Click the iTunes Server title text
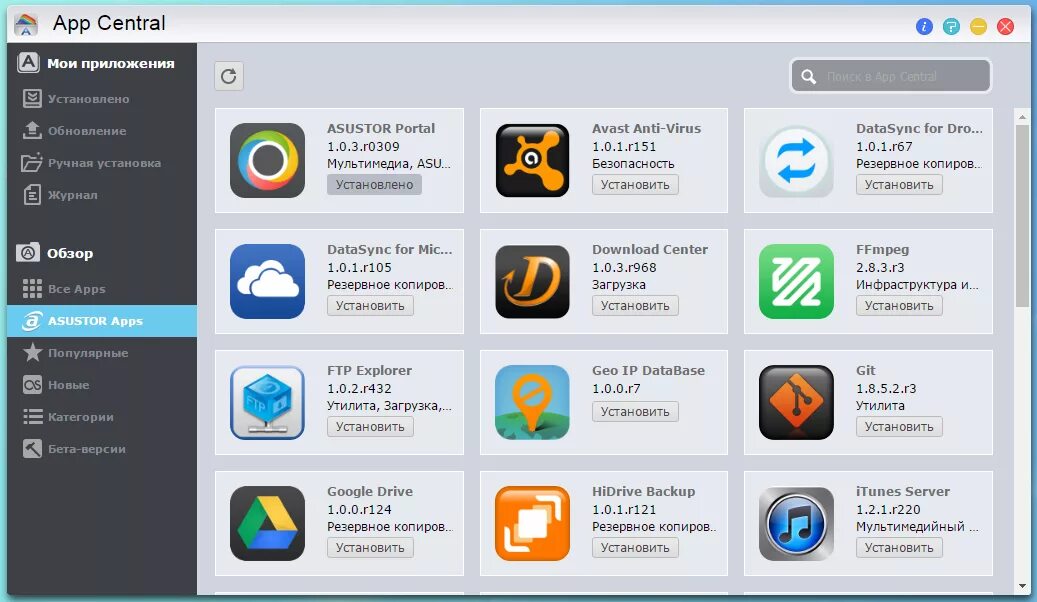The image size is (1037, 602). [x=903, y=492]
